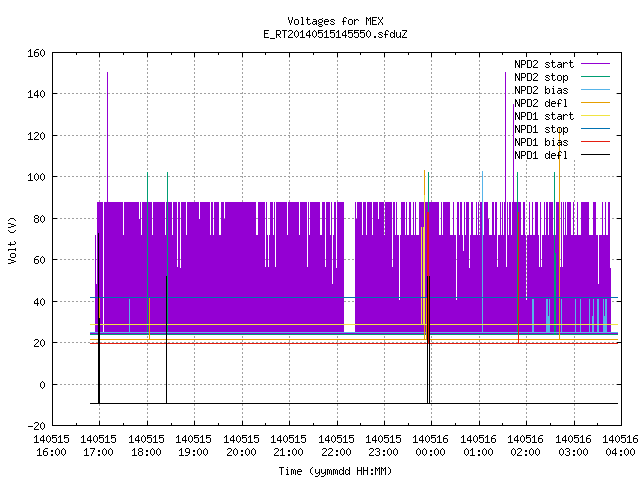640x480 pixels.
Task: Click the 'NPD1 stop' legend label
Action: pos(541,129)
